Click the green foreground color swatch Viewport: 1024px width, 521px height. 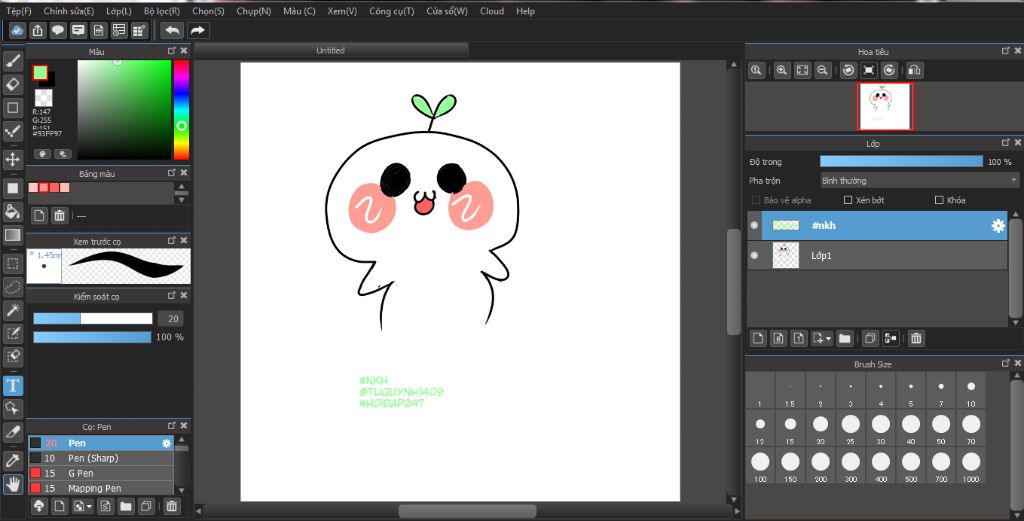(40, 72)
